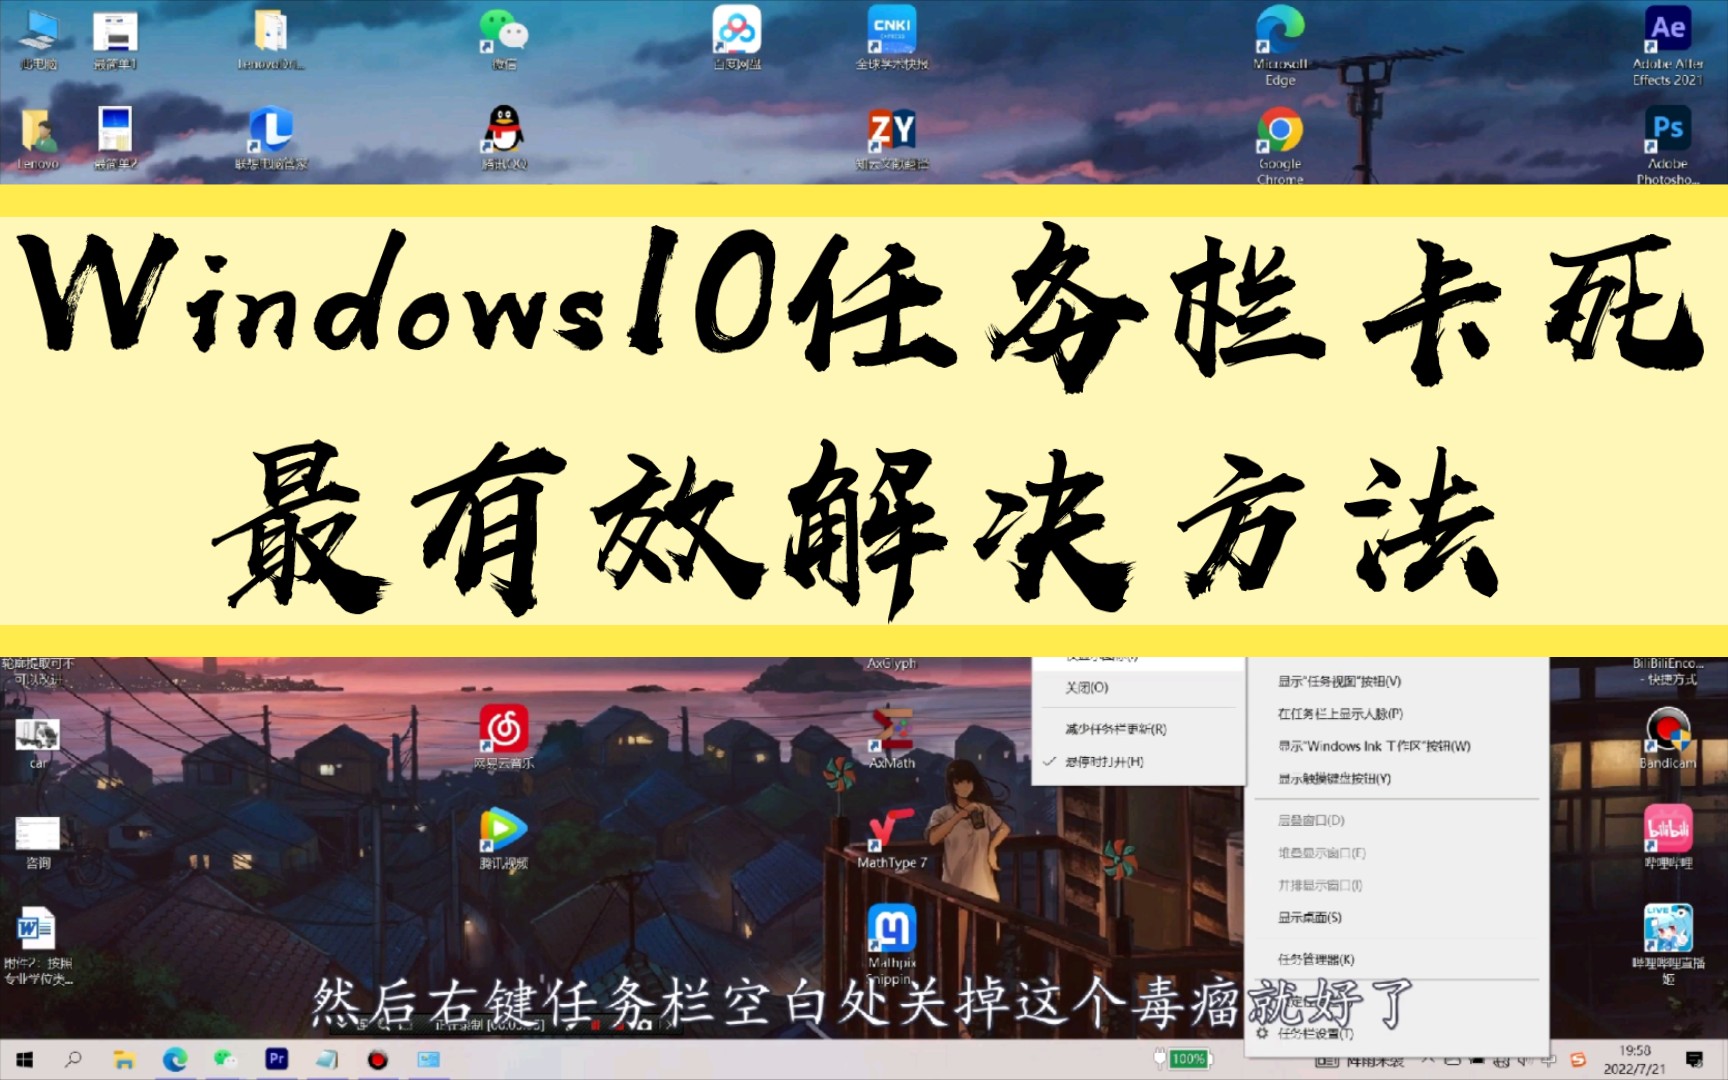Open Mathpix Snipping tool shortcut
The image size is (1728, 1080).
892,944
